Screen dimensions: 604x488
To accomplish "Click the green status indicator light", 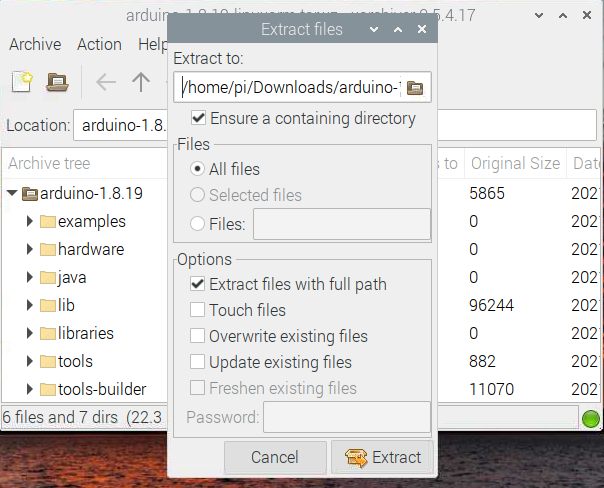I will [591, 419].
